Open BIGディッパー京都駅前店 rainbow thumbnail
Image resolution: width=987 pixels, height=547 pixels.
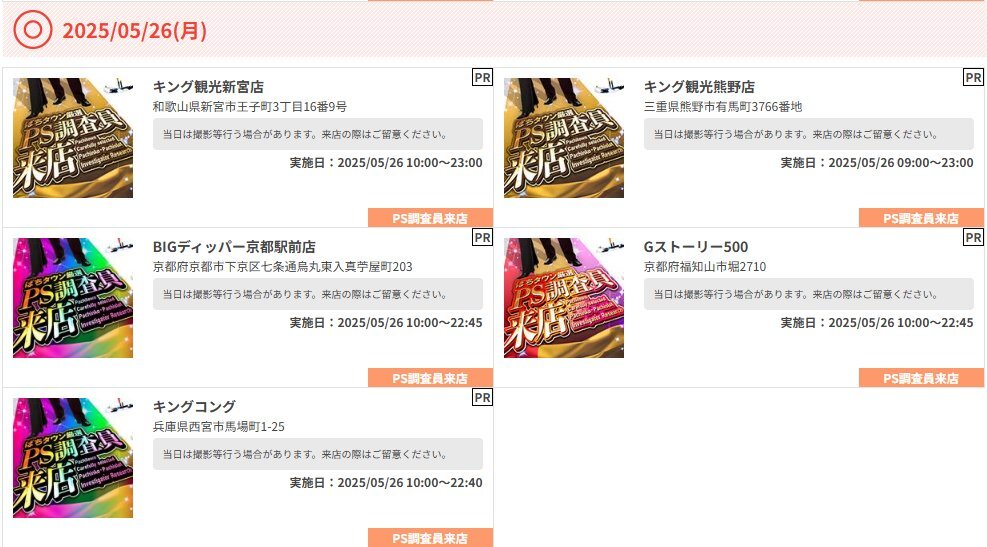[x=73, y=298]
